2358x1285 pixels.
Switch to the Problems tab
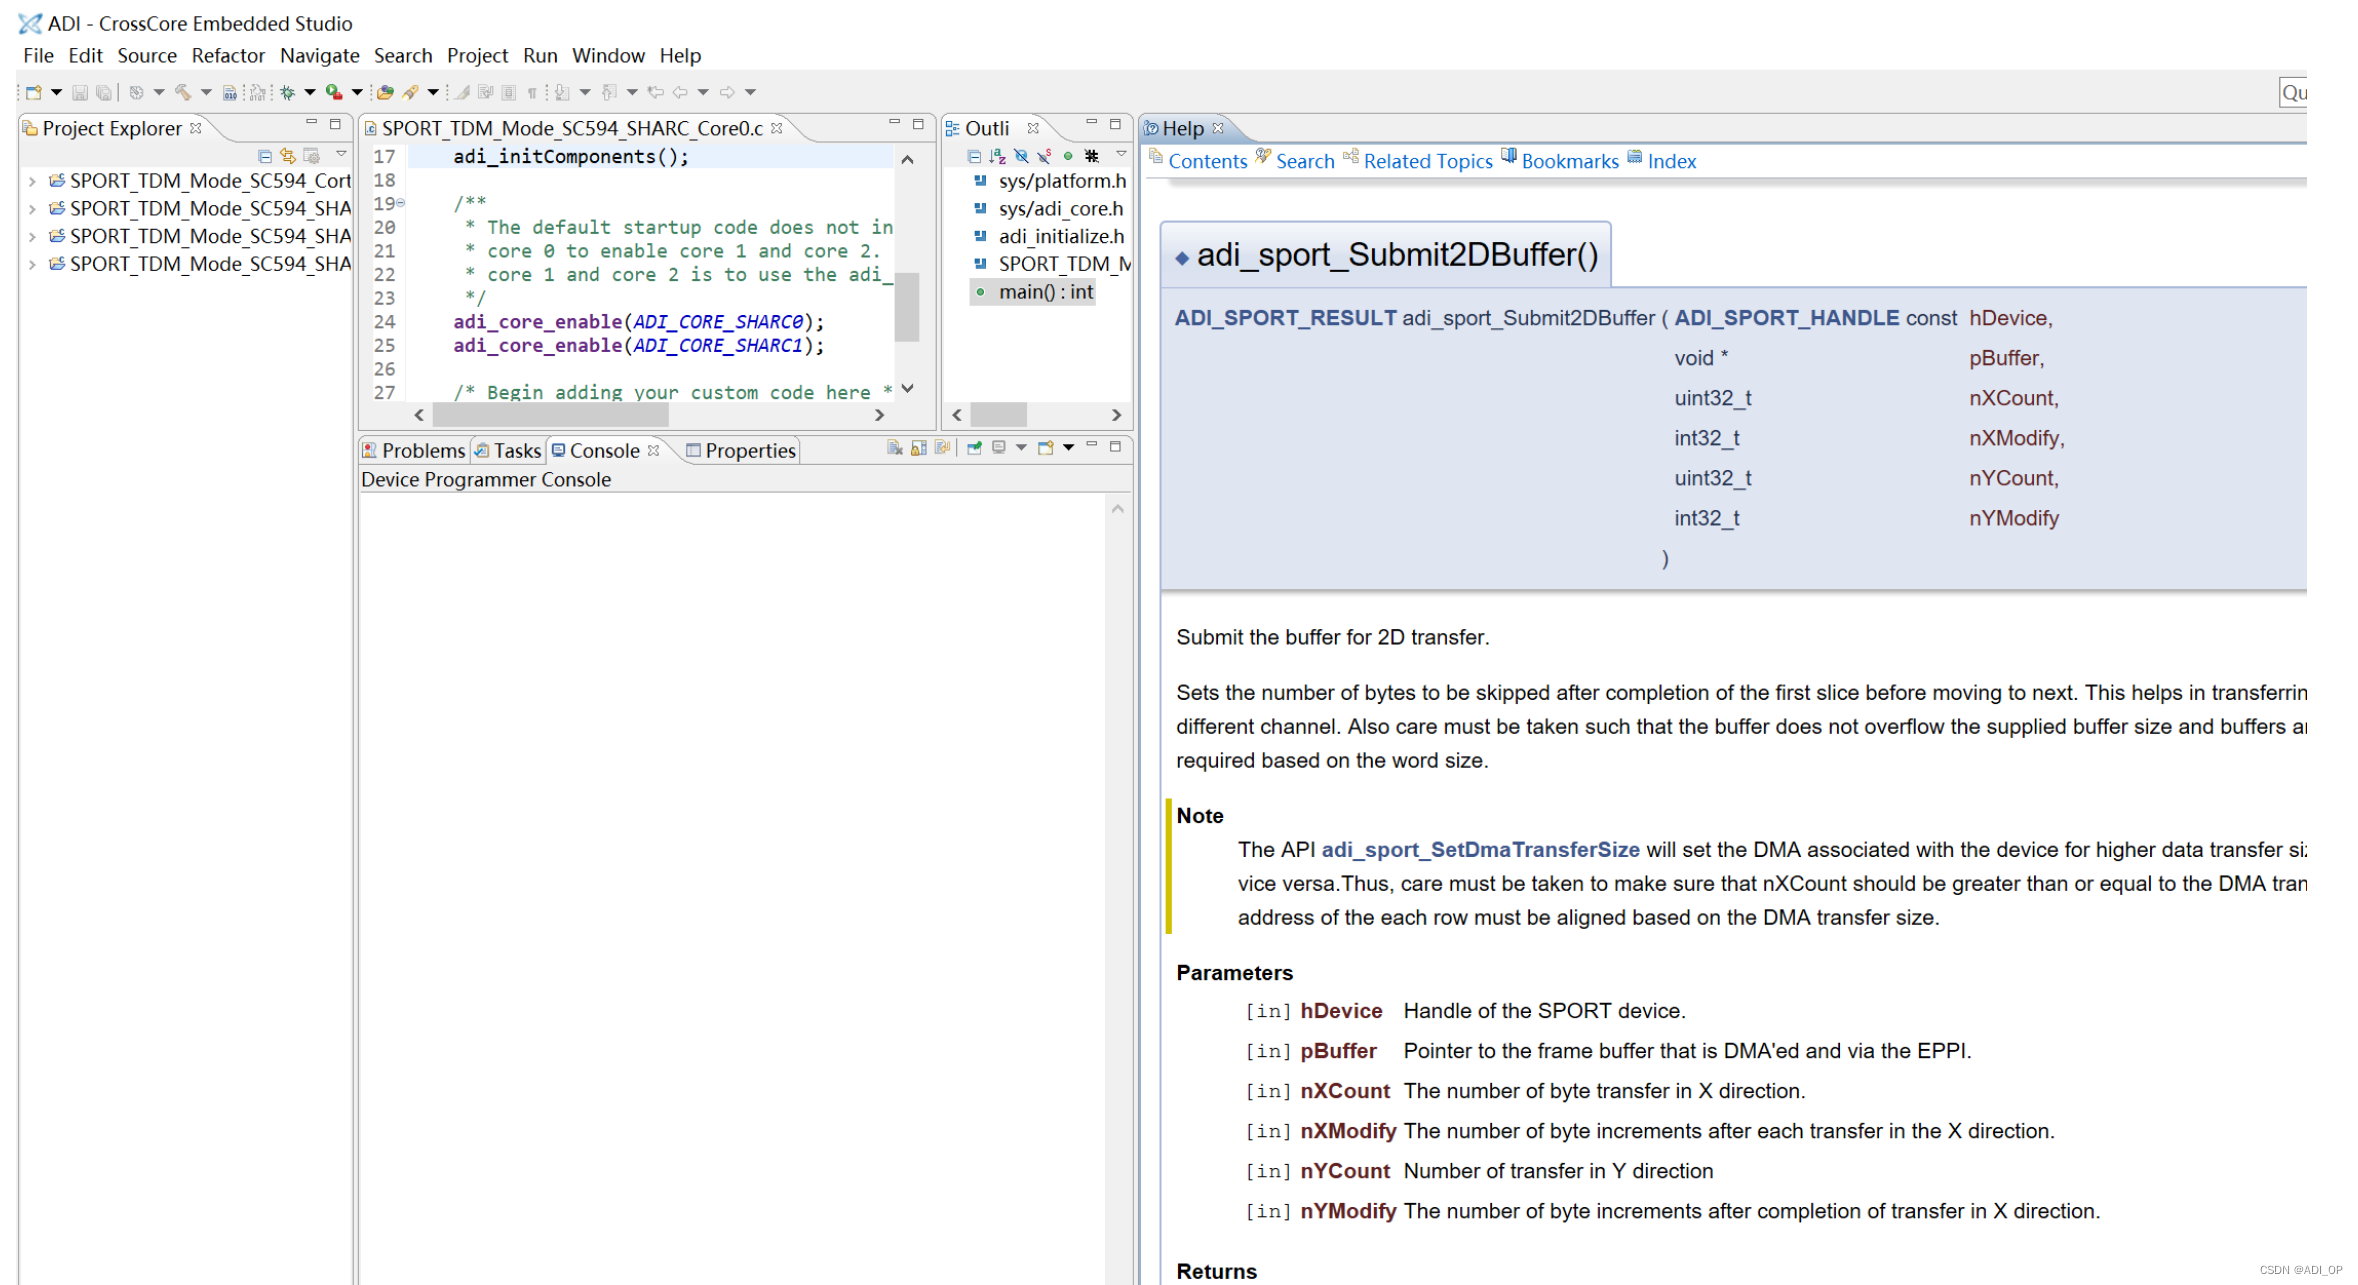coord(414,451)
